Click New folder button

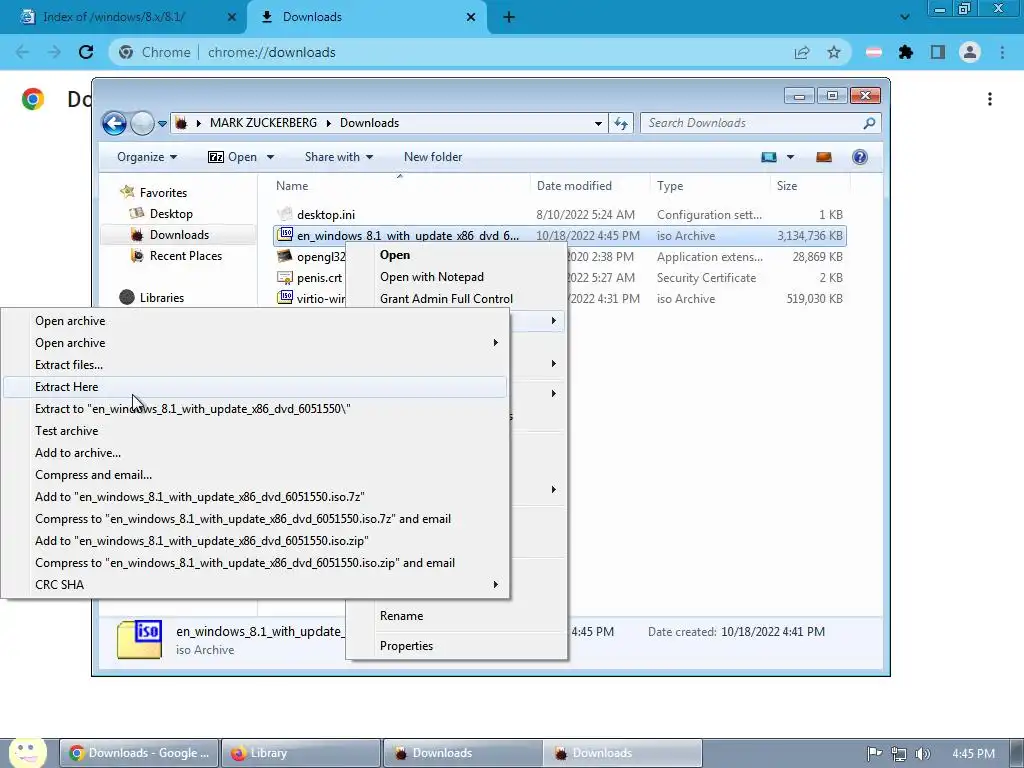click(x=432, y=157)
